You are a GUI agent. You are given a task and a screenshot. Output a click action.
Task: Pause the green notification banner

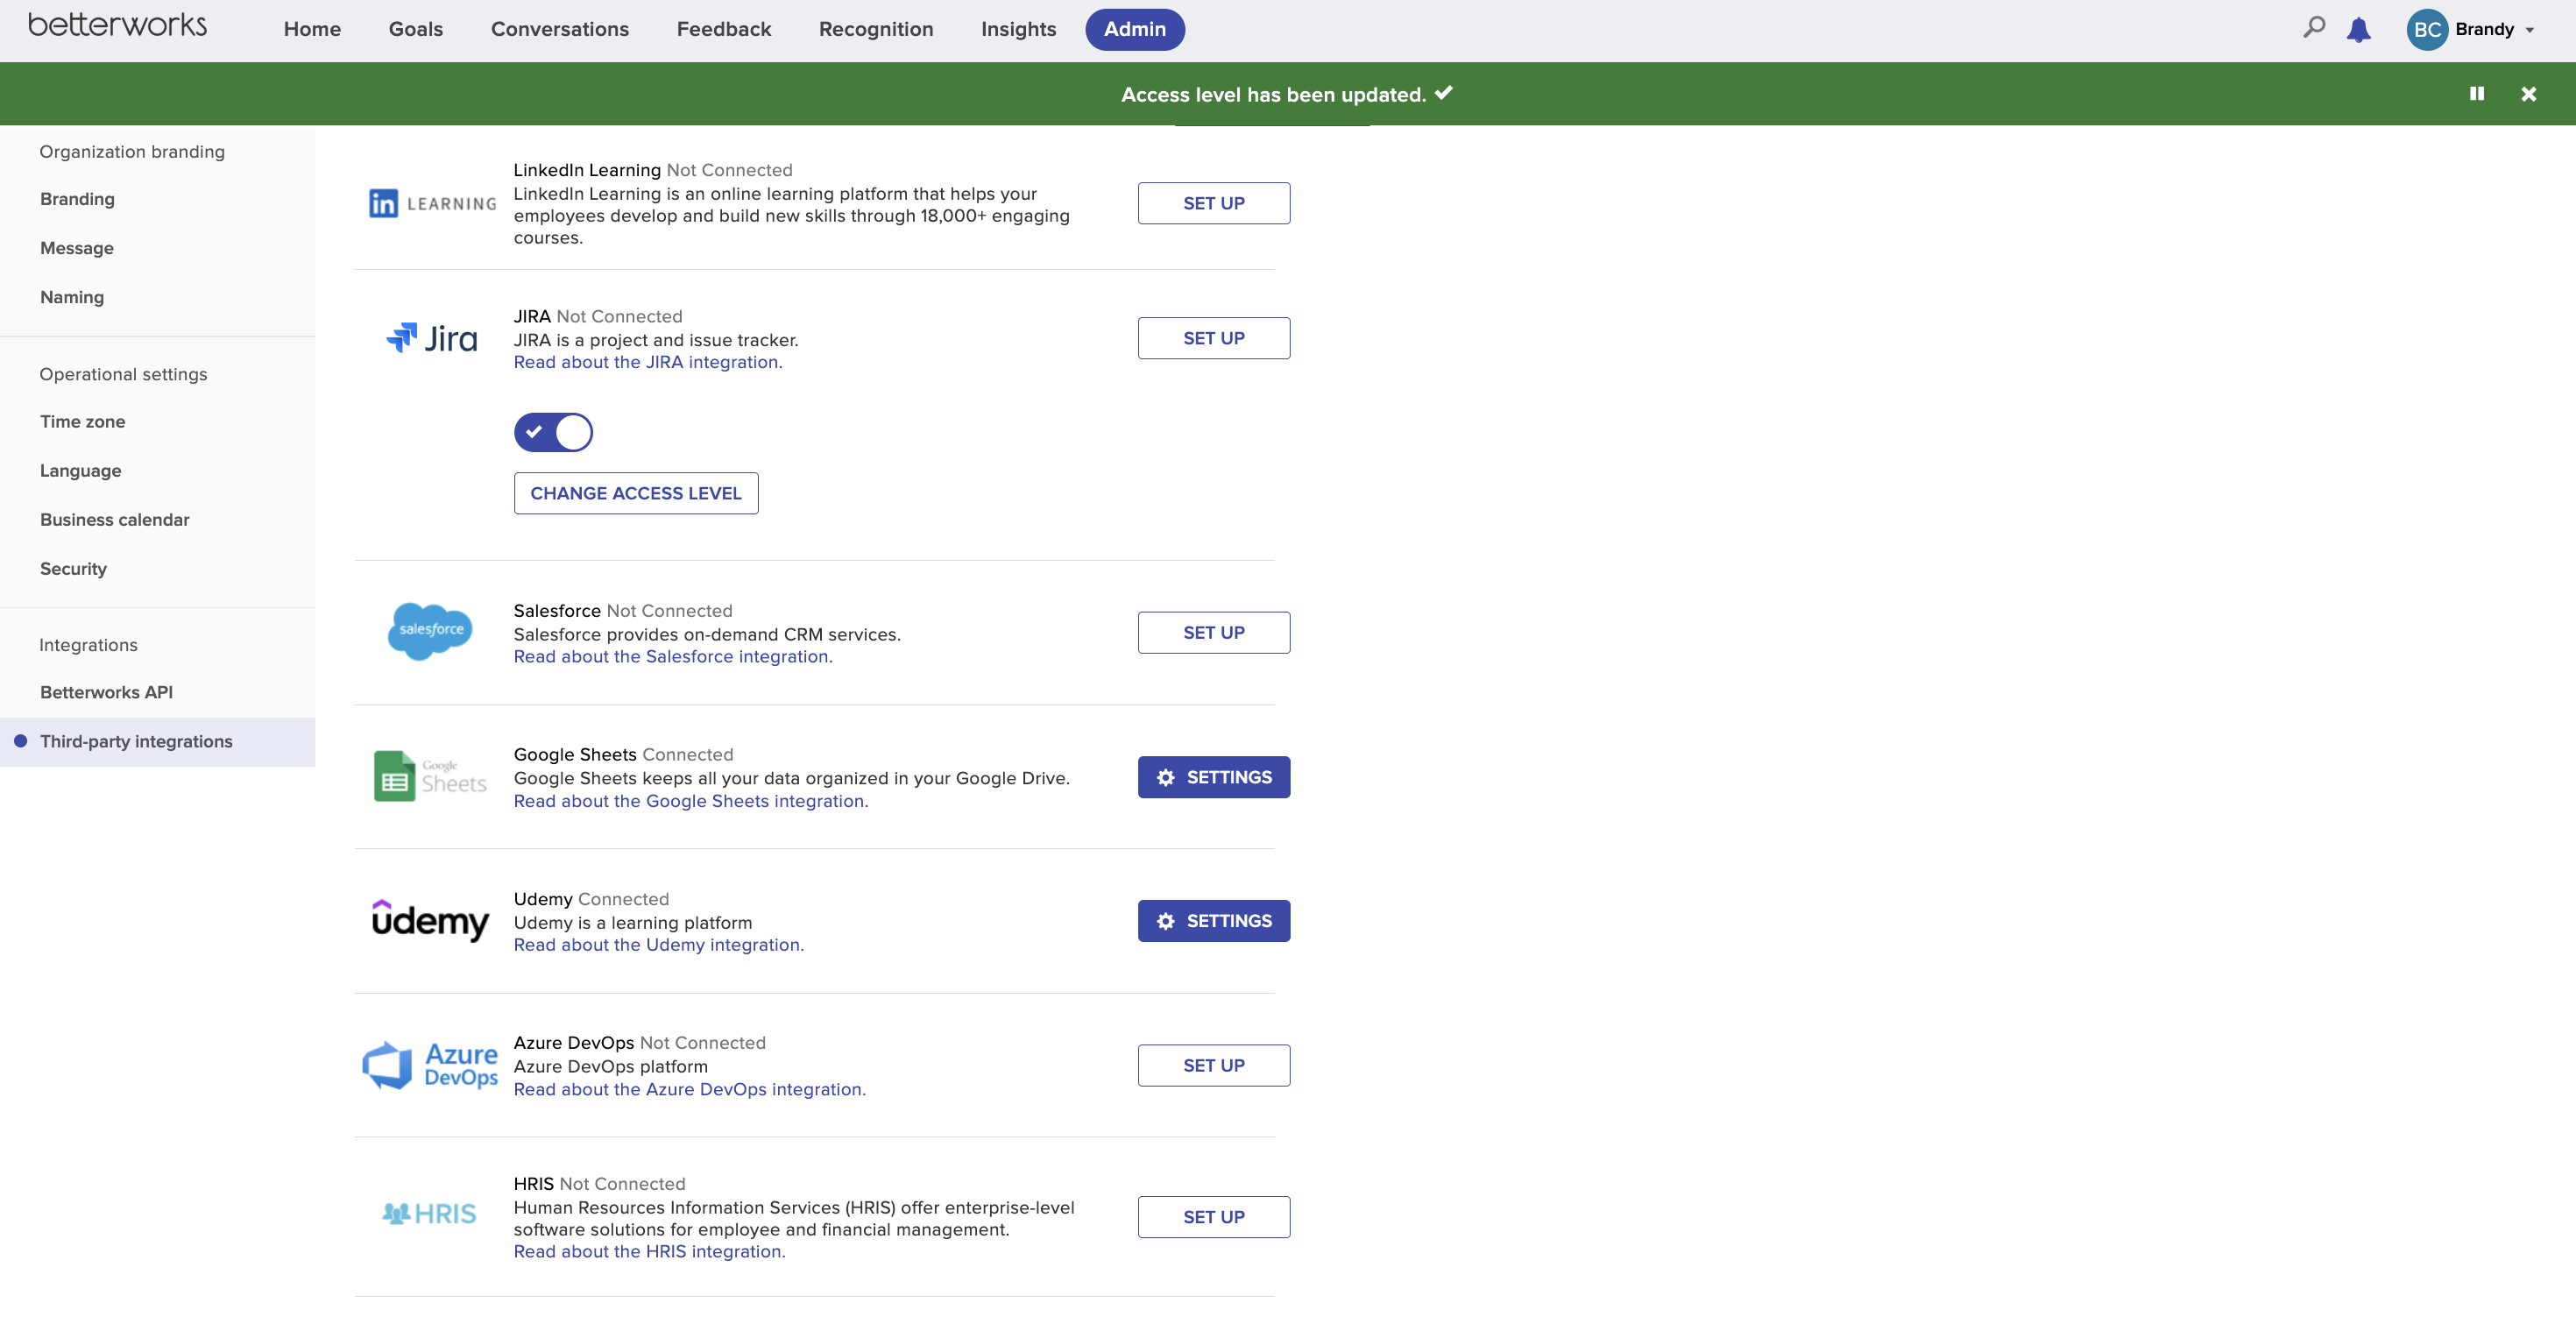tap(2476, 94)
